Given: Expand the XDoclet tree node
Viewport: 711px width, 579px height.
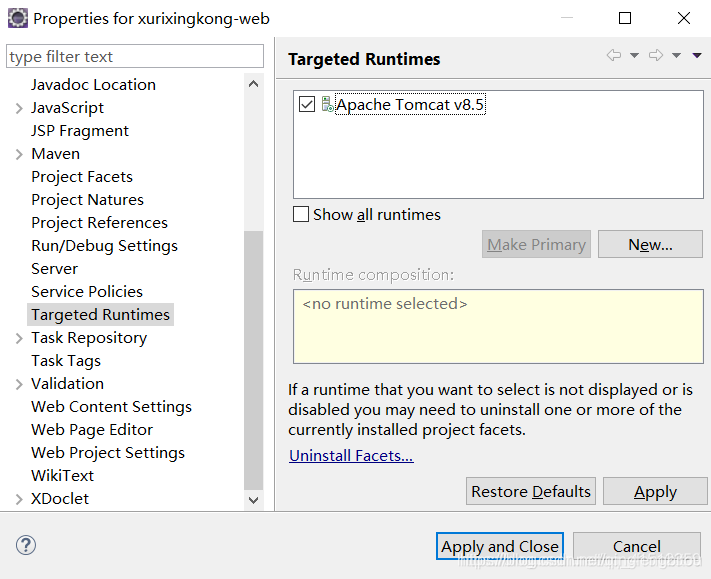Looking at the screenshot, I should pos(19,499).
